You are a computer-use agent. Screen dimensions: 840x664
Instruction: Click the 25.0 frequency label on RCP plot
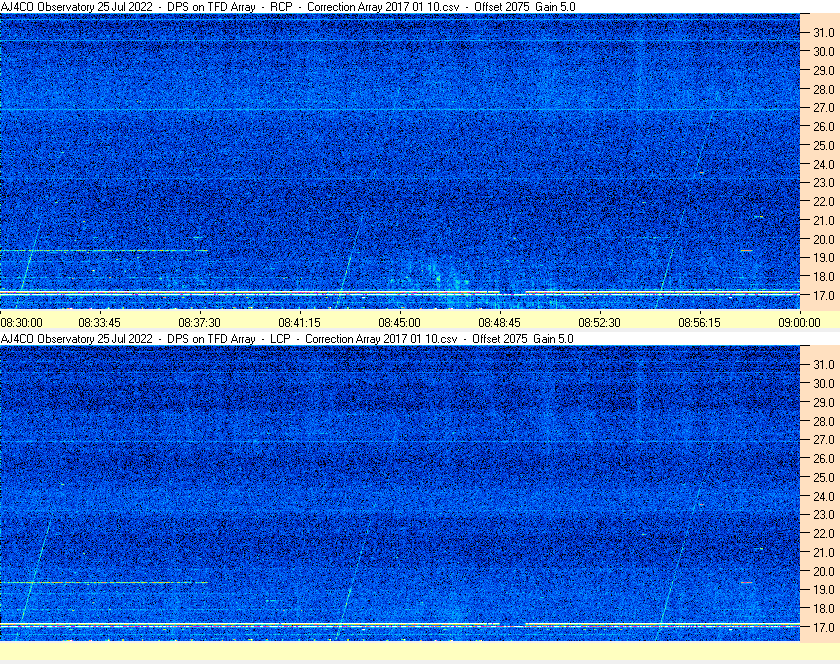(824, 145)
